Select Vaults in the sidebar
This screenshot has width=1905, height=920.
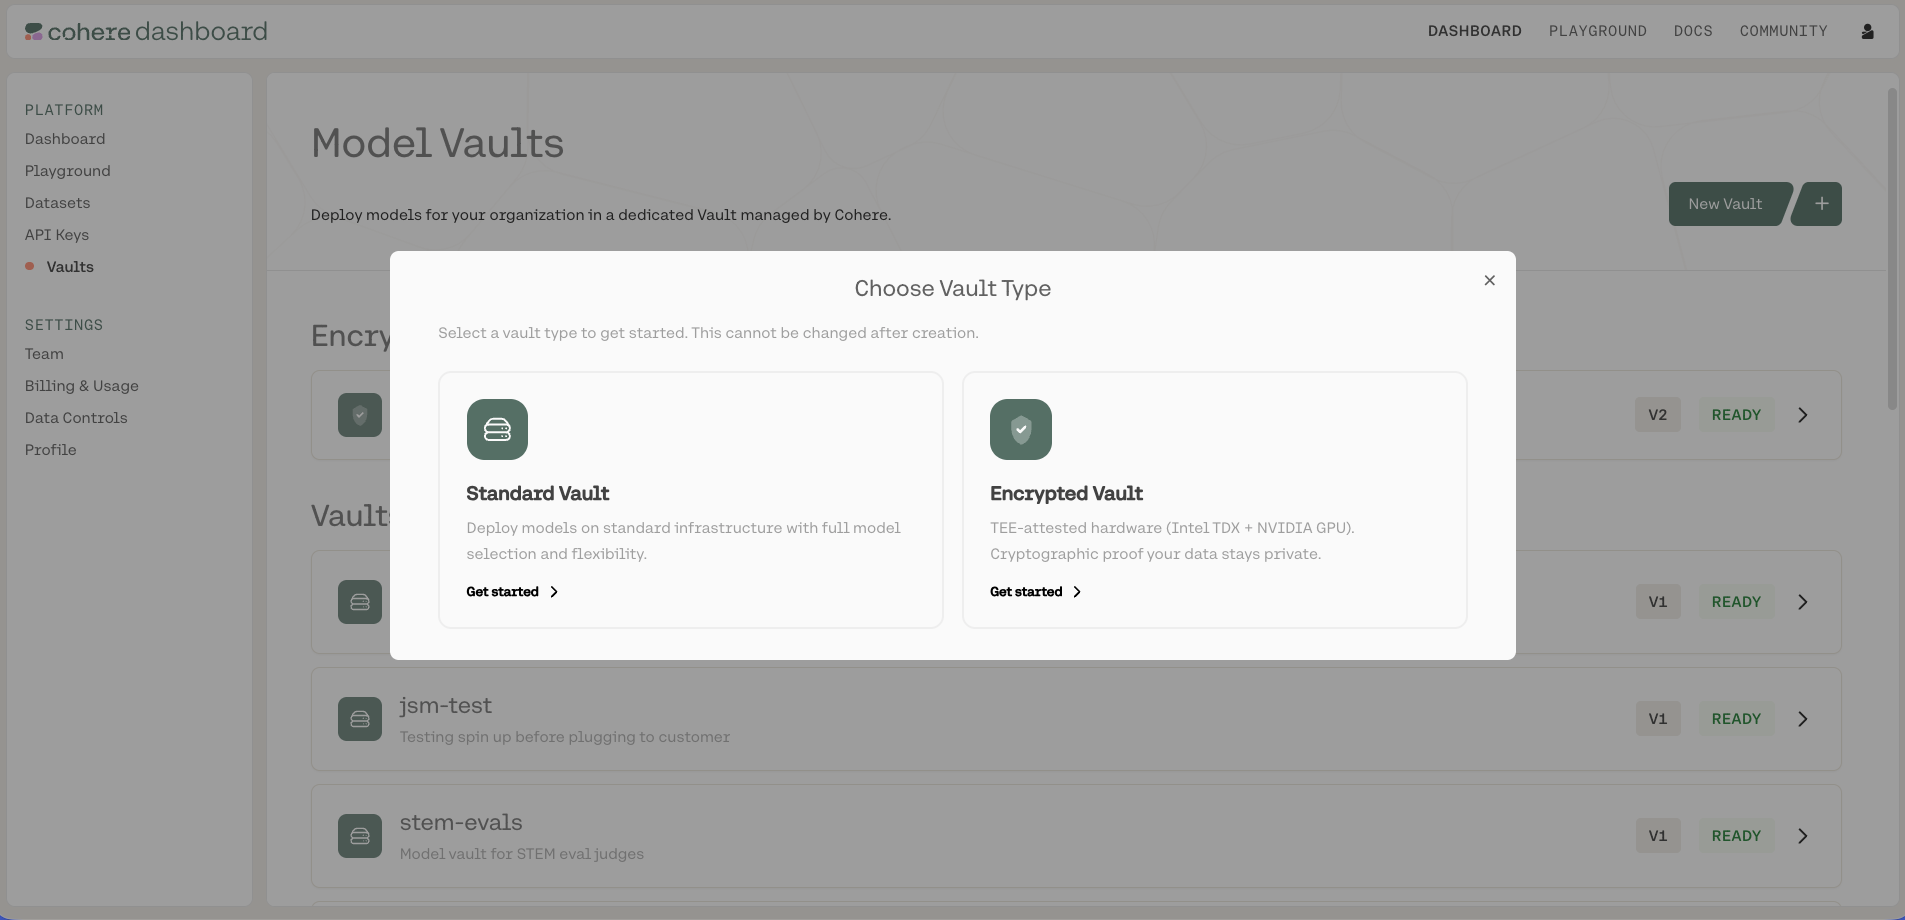[x=70, y=267]
